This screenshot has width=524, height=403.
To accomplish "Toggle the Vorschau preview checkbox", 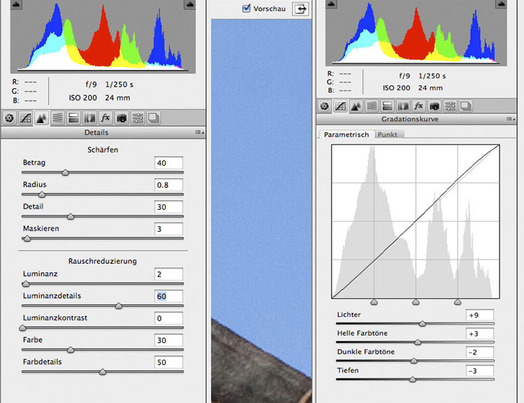I will (246, 8).
